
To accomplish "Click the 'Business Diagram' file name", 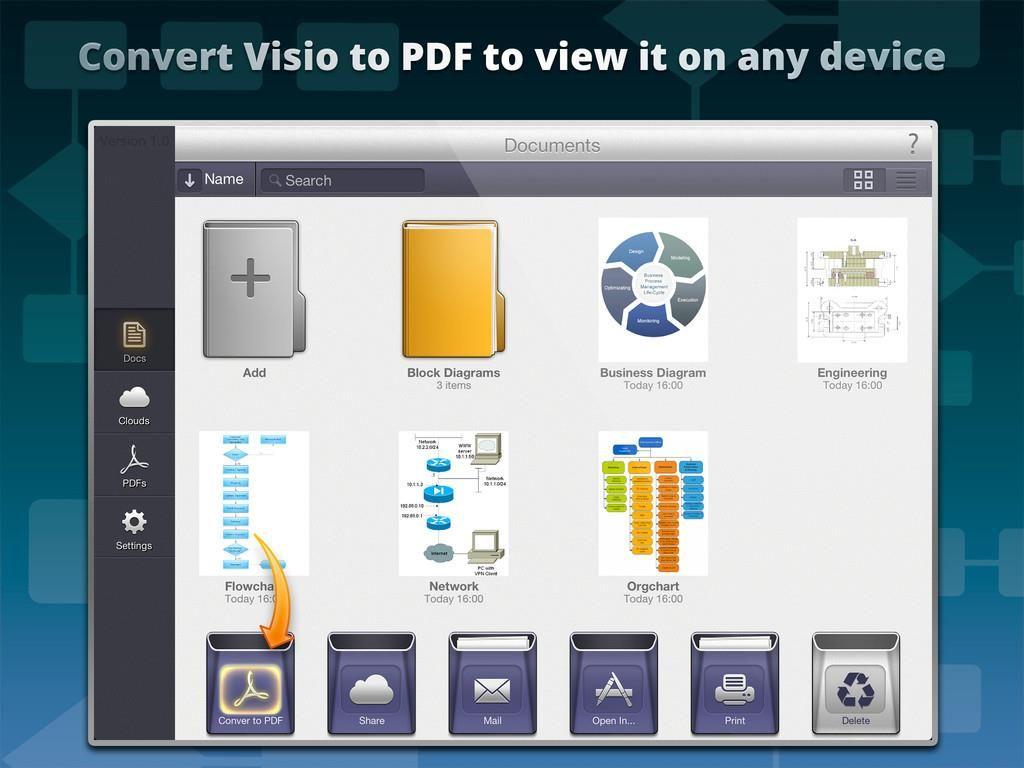I will [x=653, y=373].
